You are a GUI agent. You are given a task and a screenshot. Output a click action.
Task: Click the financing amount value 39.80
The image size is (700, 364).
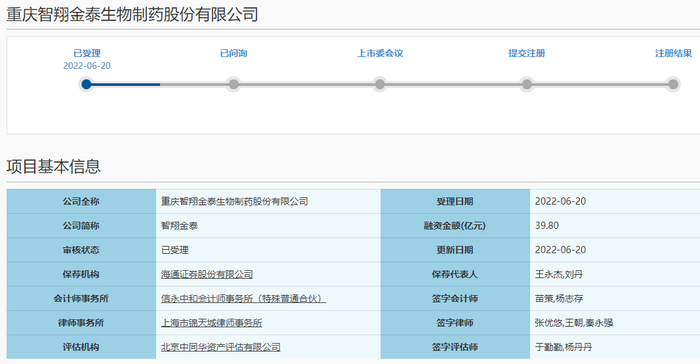[x=547, y=226]
